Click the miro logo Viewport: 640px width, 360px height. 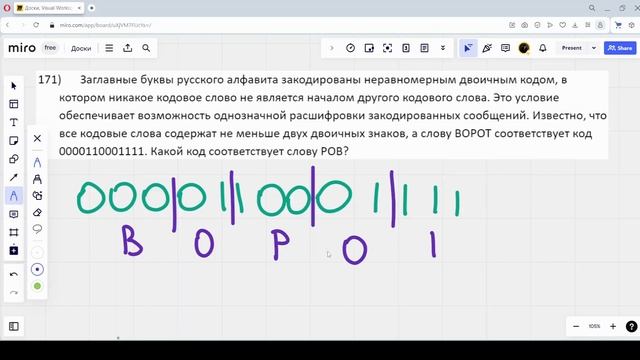(22, 48)
